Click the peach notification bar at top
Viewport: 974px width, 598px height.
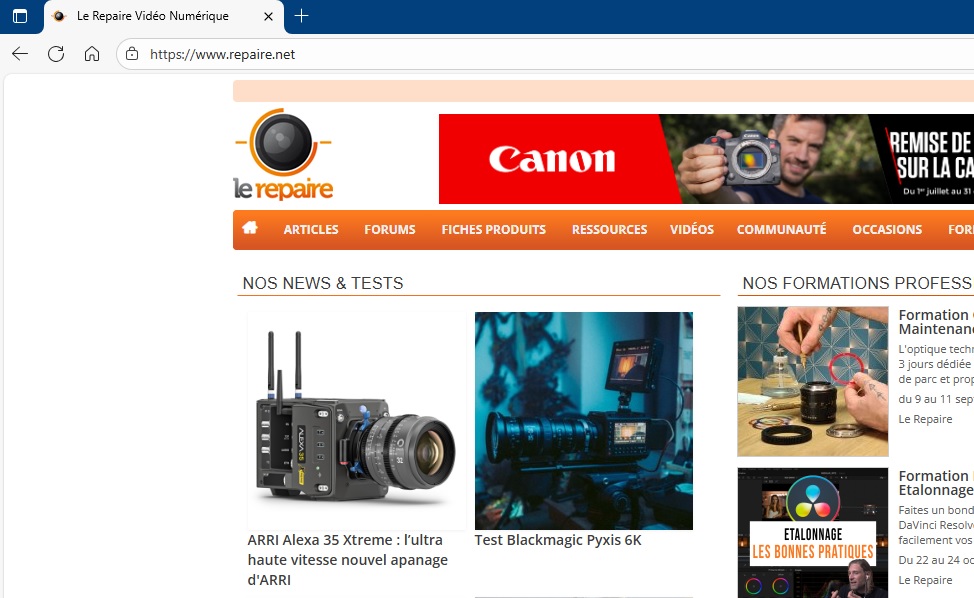(603, 91)
